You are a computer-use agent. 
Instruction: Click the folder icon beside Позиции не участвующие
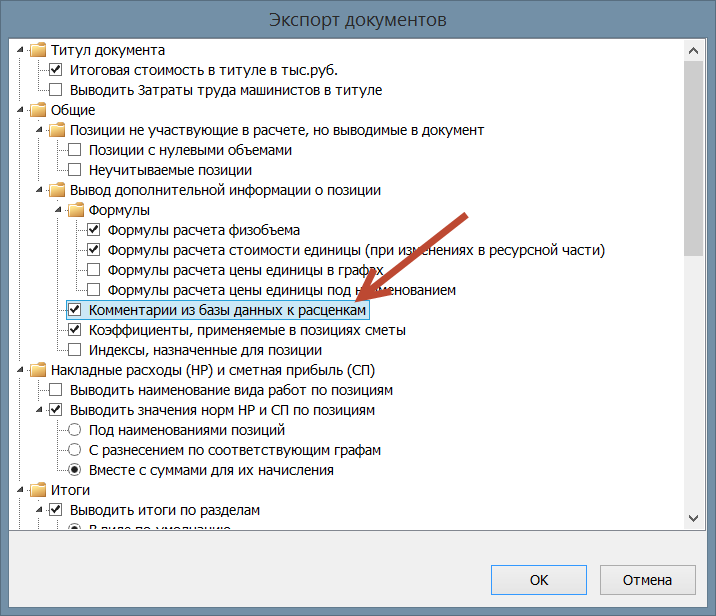click(57, 130)
